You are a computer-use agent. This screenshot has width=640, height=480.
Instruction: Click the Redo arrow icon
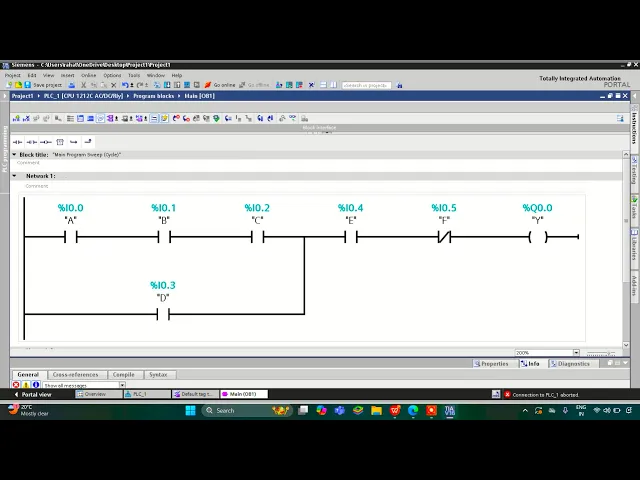(140, 85)
